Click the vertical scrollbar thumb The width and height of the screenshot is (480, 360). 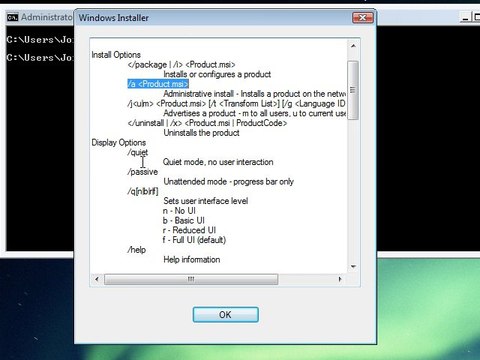tap(353, 90)
